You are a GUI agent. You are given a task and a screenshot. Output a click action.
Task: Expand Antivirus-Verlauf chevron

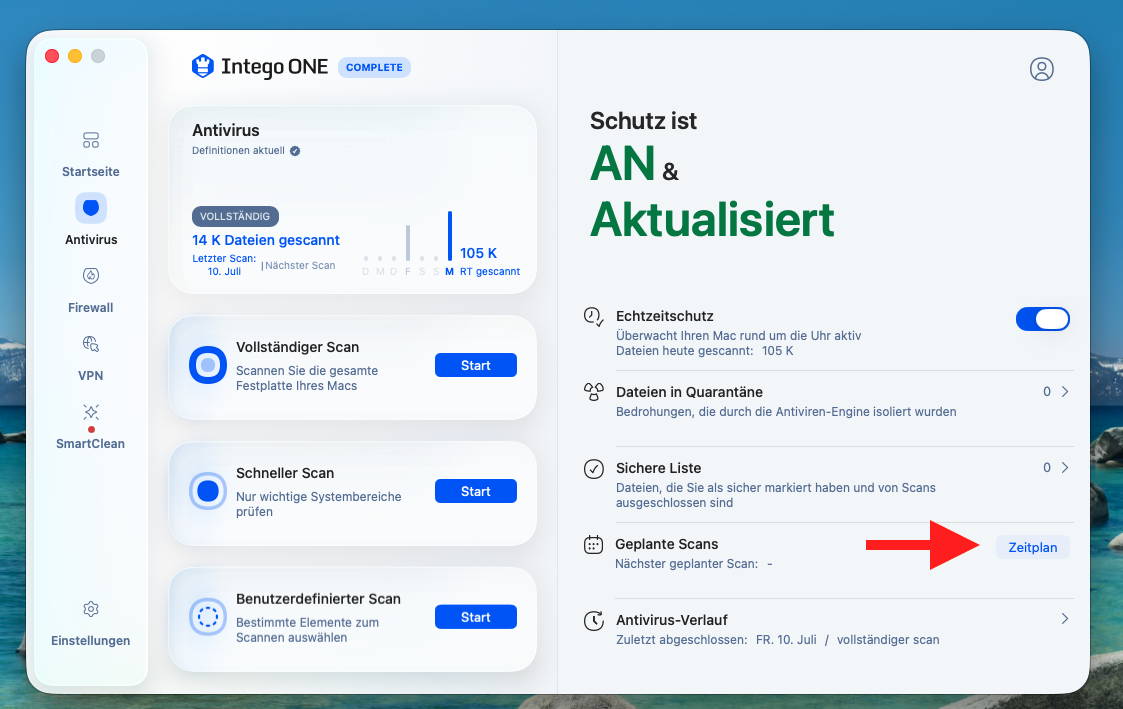[1065, 619]
